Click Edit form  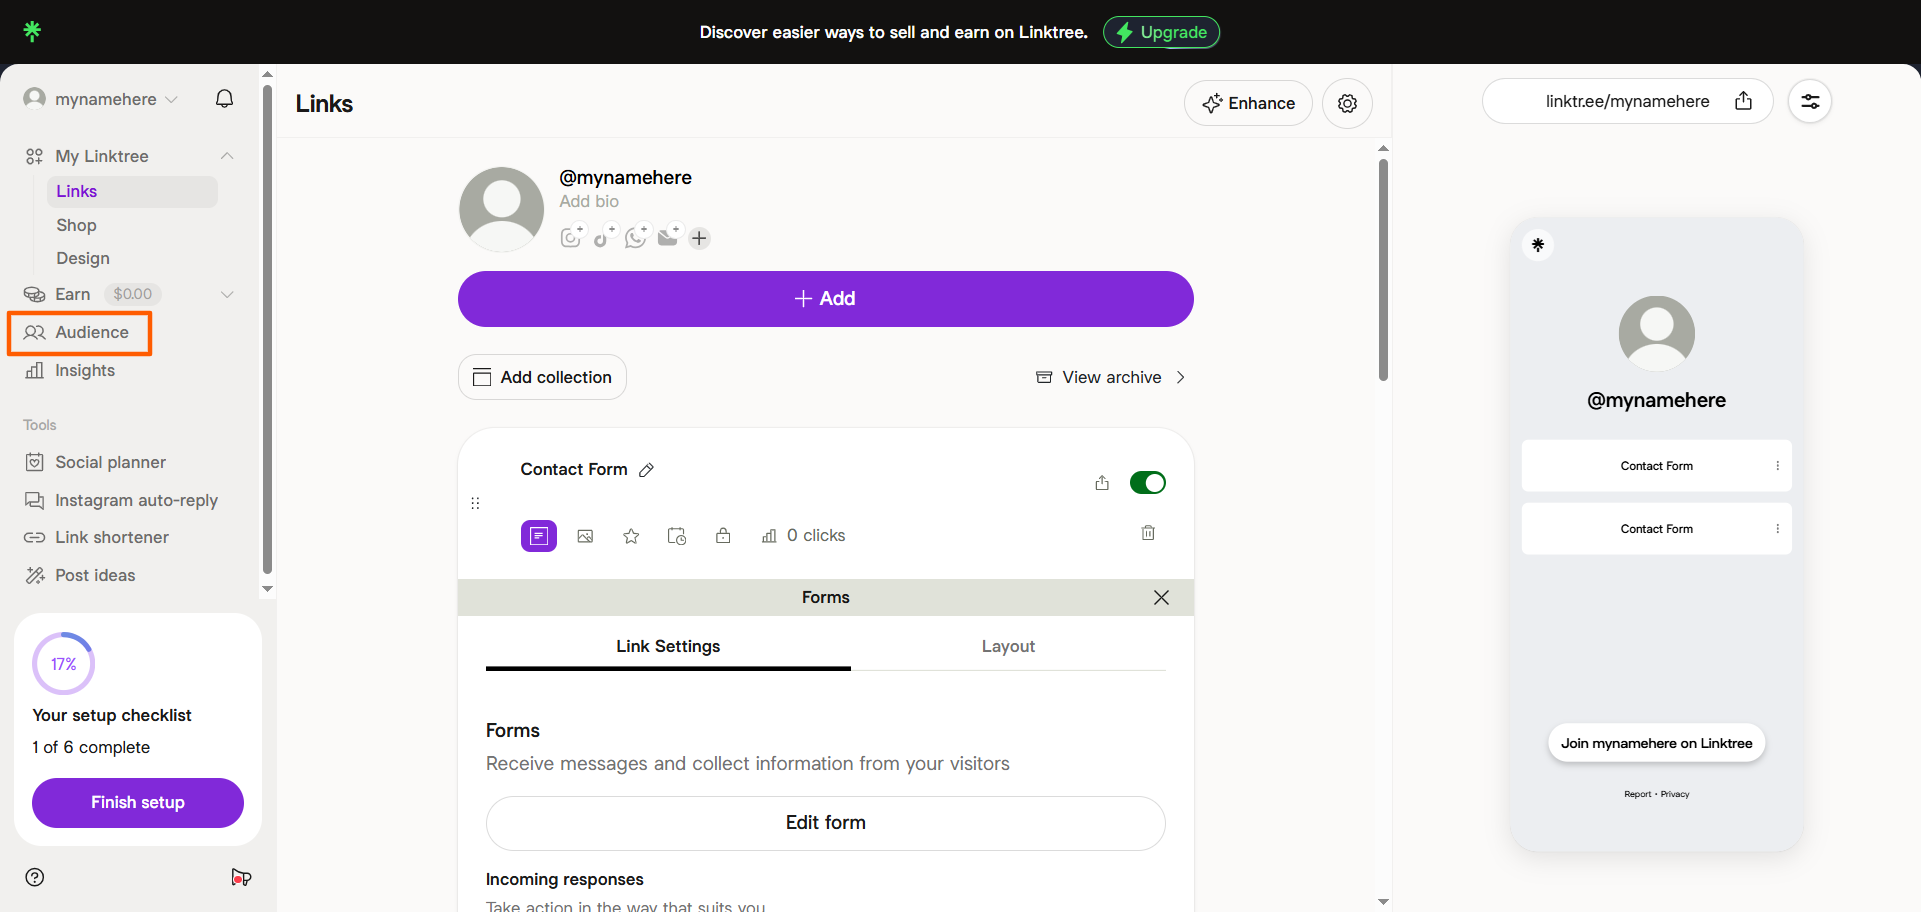pos(826,823)
